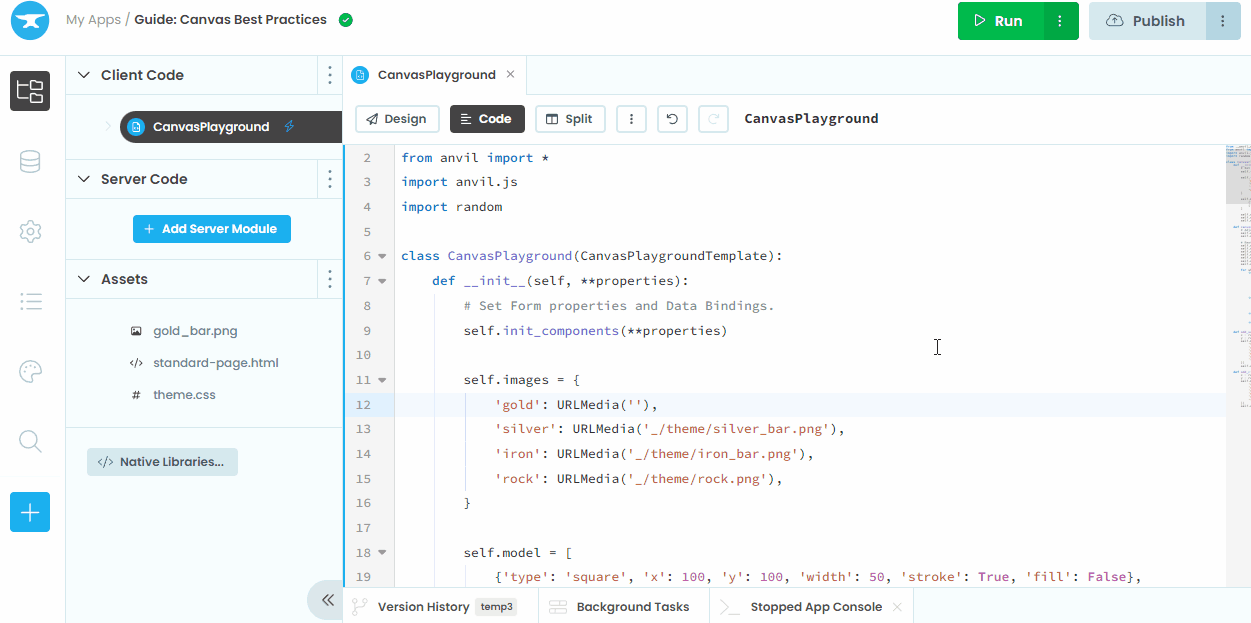
Task: Click Add Server Module button
Action: click(211, 229)
